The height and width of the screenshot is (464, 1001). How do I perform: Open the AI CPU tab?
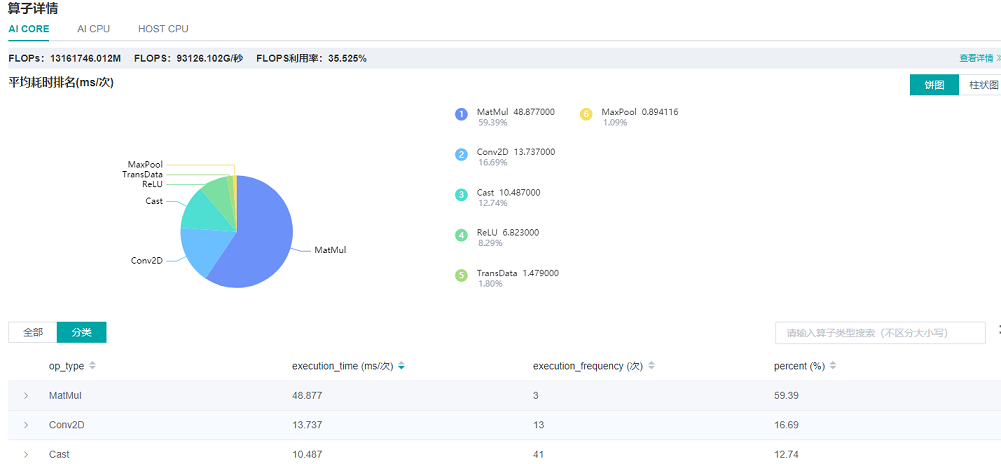(94, 29)
